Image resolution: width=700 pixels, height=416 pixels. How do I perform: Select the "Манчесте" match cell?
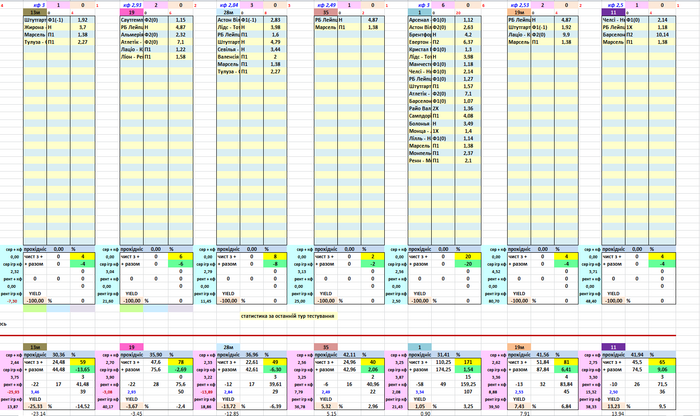click(420, 64)
